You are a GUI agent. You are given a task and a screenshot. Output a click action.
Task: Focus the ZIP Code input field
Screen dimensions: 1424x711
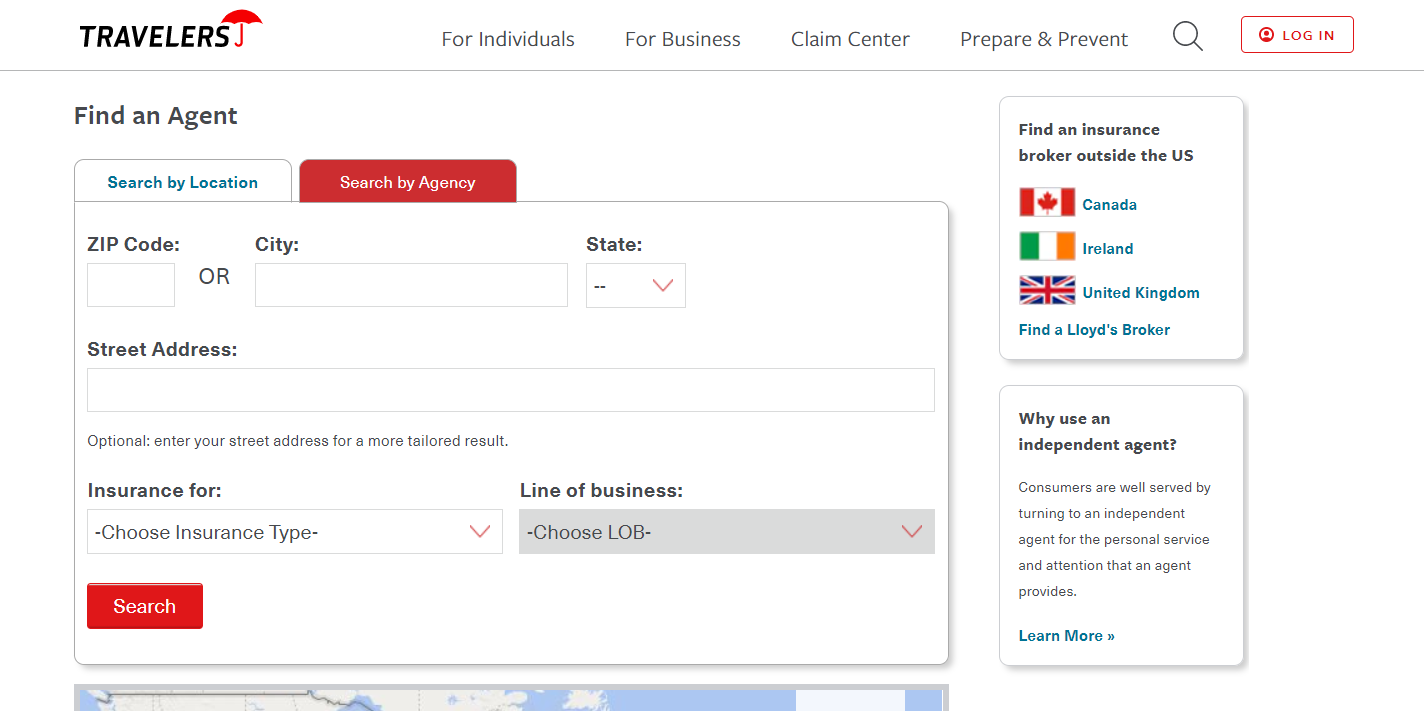click(131, 285)
